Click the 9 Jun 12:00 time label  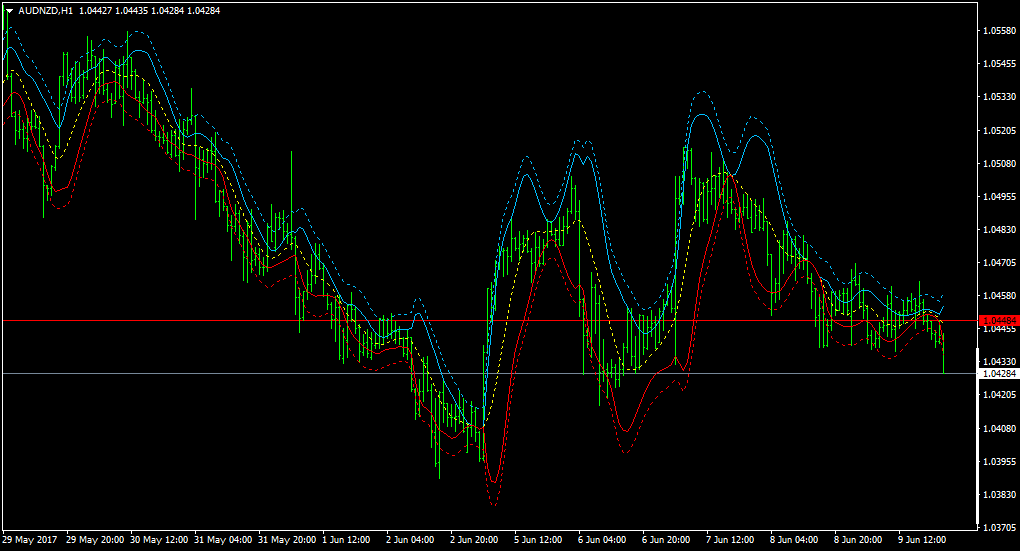coord(922,540)
